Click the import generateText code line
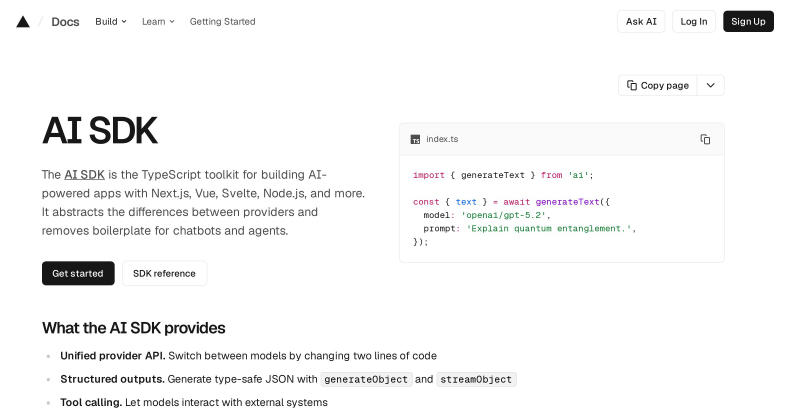This screenshot has width=800, height=420. 503,175
